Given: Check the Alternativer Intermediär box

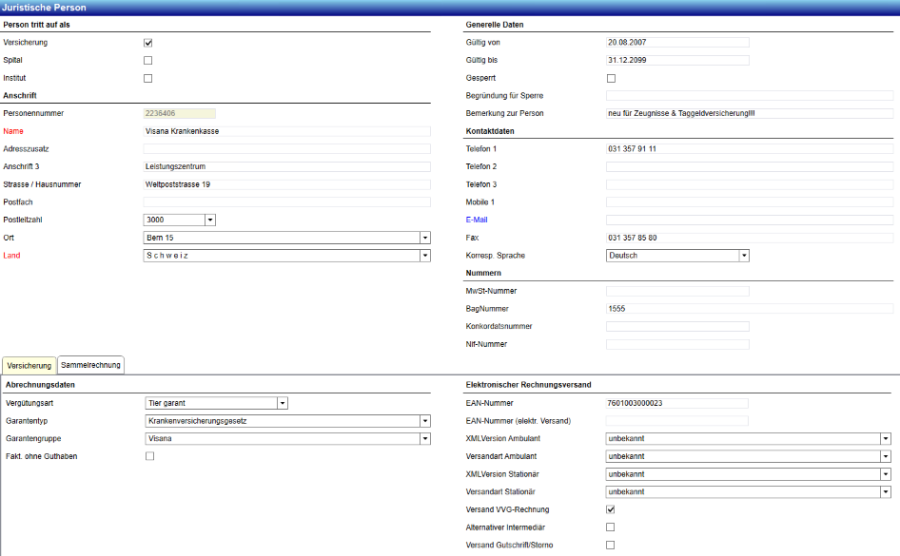Looking at the screenshot, I should pos(611,527).
